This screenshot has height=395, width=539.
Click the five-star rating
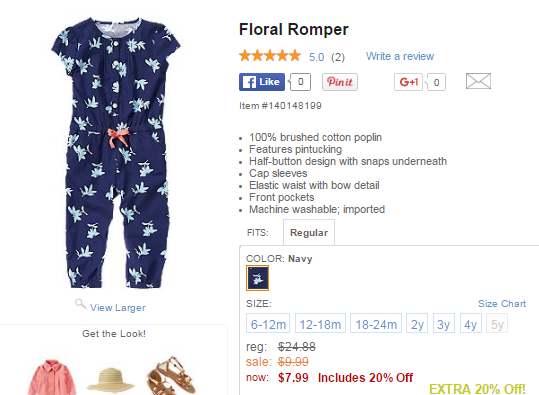point(270,56)
